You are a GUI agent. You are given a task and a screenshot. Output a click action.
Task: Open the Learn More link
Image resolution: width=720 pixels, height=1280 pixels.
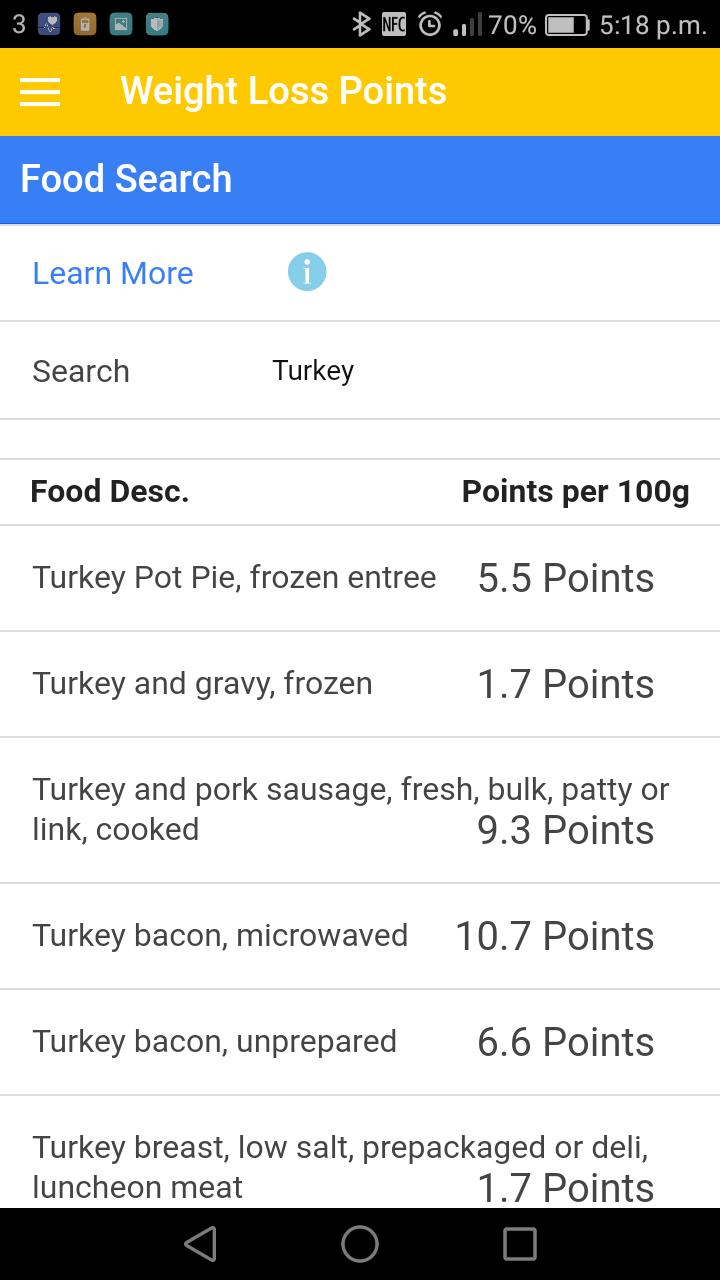113,273
